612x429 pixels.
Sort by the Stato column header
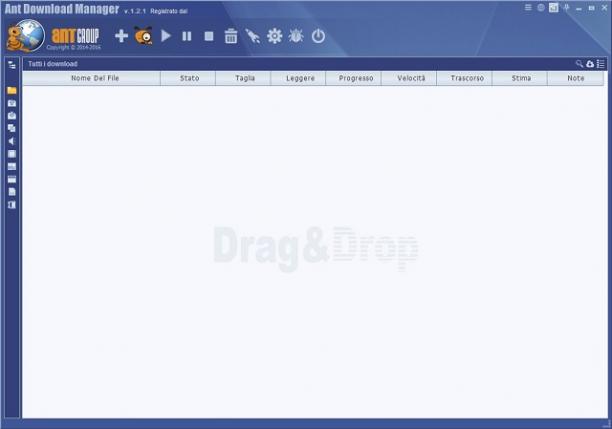[x=188, y=78]
